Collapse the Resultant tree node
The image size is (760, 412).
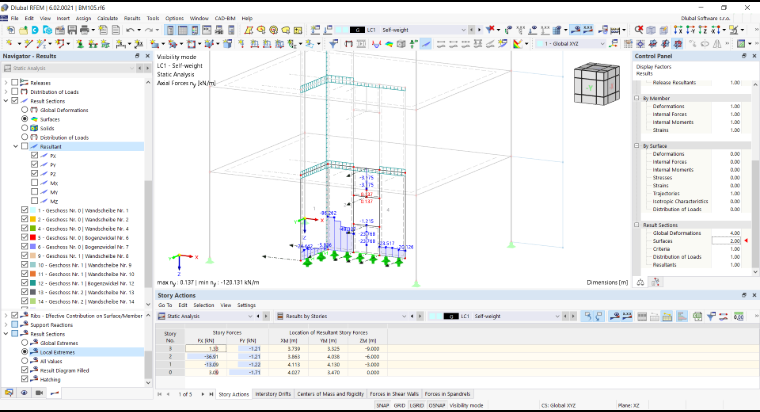click(16, 146)
